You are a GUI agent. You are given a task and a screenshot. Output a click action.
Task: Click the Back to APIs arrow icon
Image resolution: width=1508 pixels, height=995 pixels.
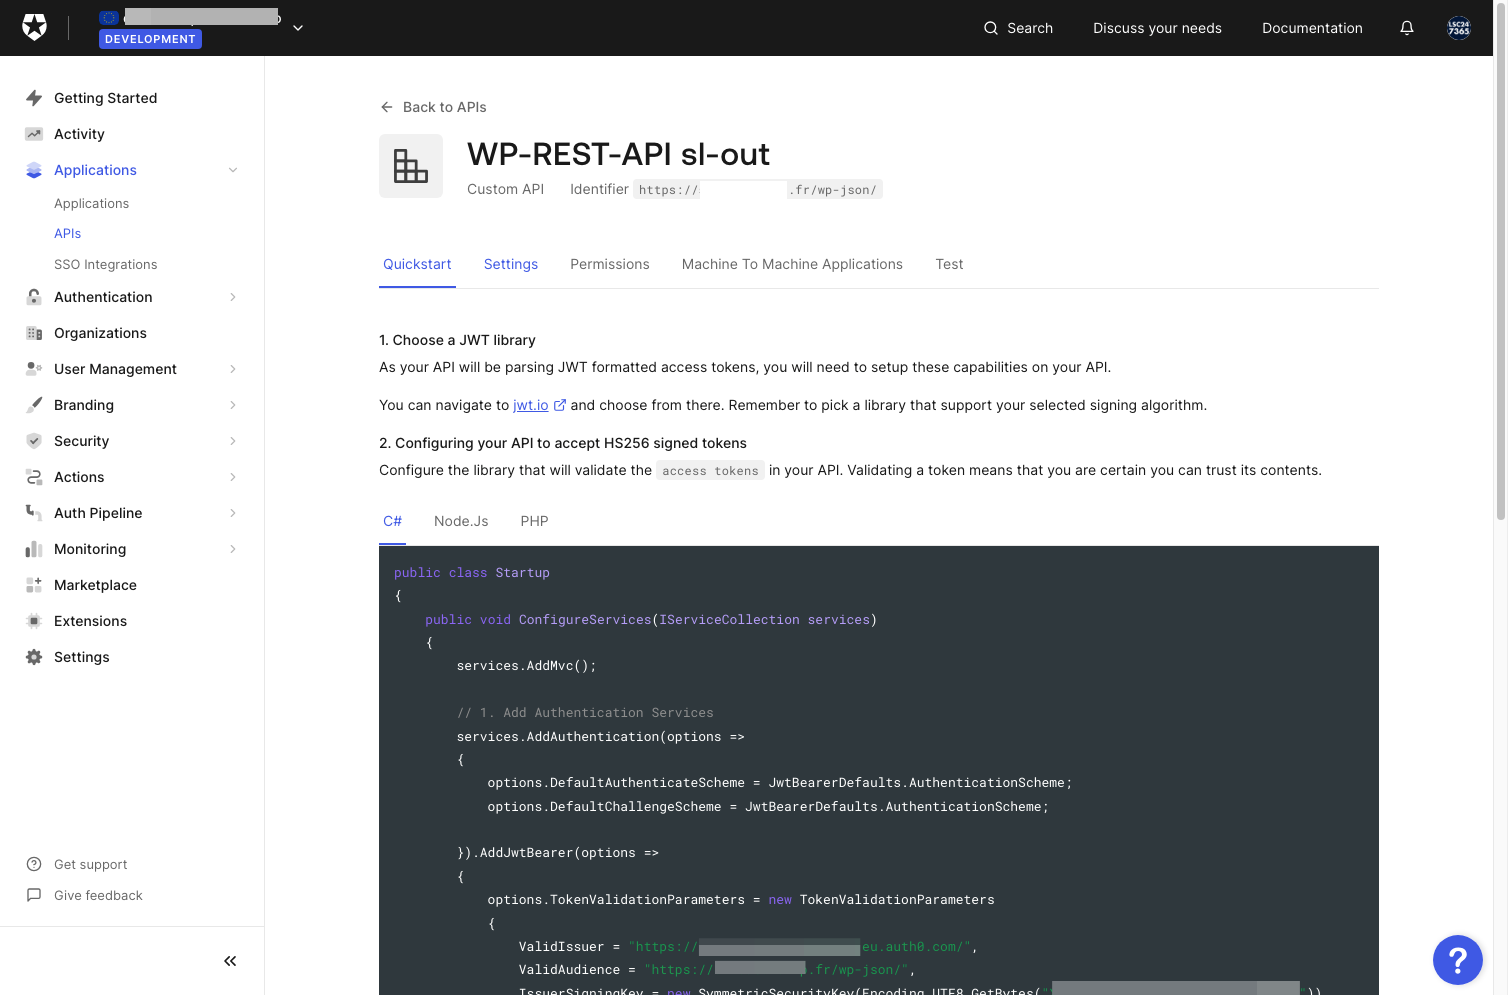click(387, 107)
